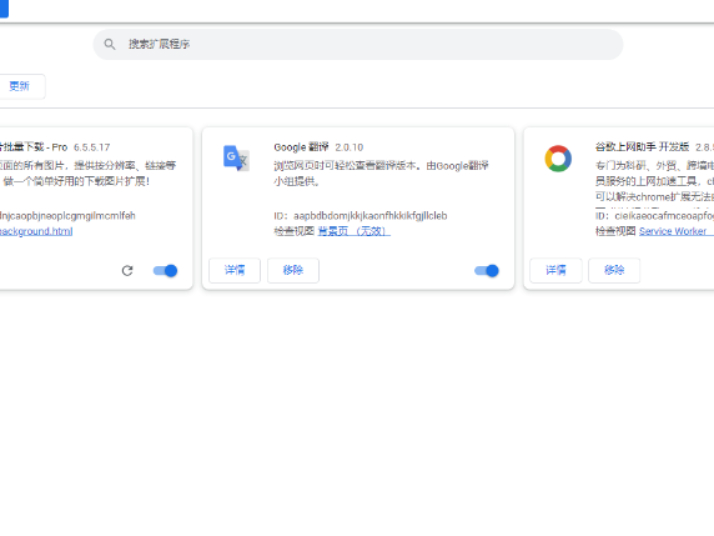Select the Google Translate extension ID text
The width and height of the screenshot is (714, 536).
[x=370, y=215]
